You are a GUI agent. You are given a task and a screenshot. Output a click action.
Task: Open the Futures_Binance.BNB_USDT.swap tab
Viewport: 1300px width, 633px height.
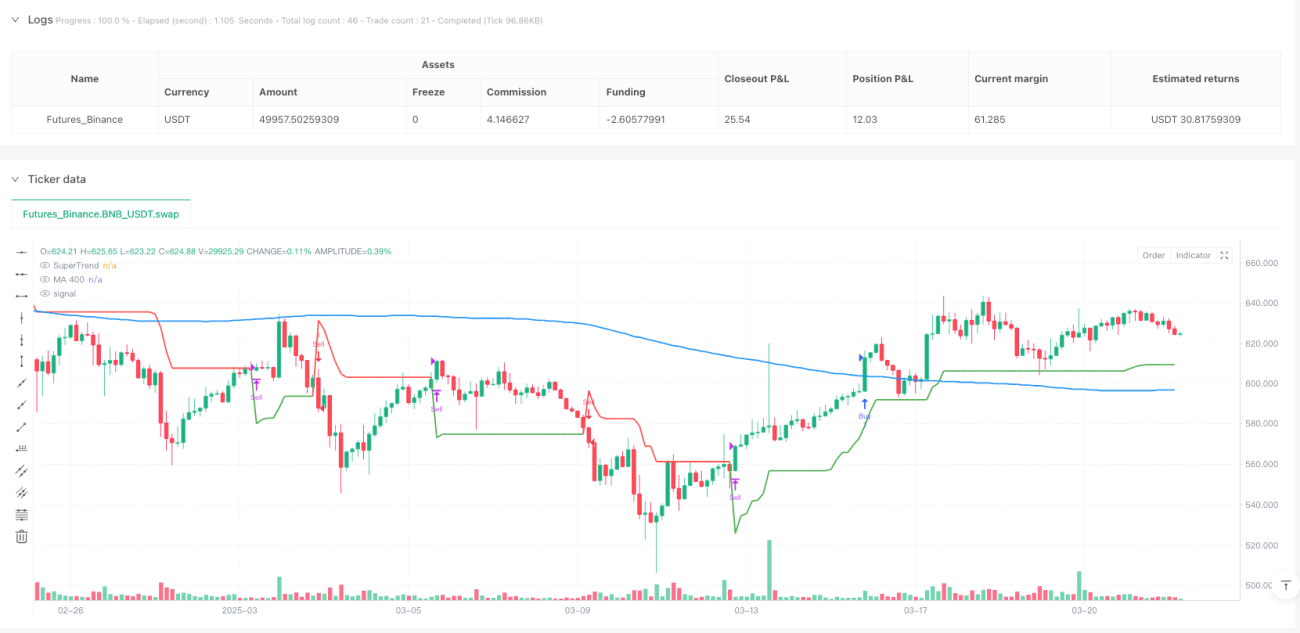tap(100, 214)
